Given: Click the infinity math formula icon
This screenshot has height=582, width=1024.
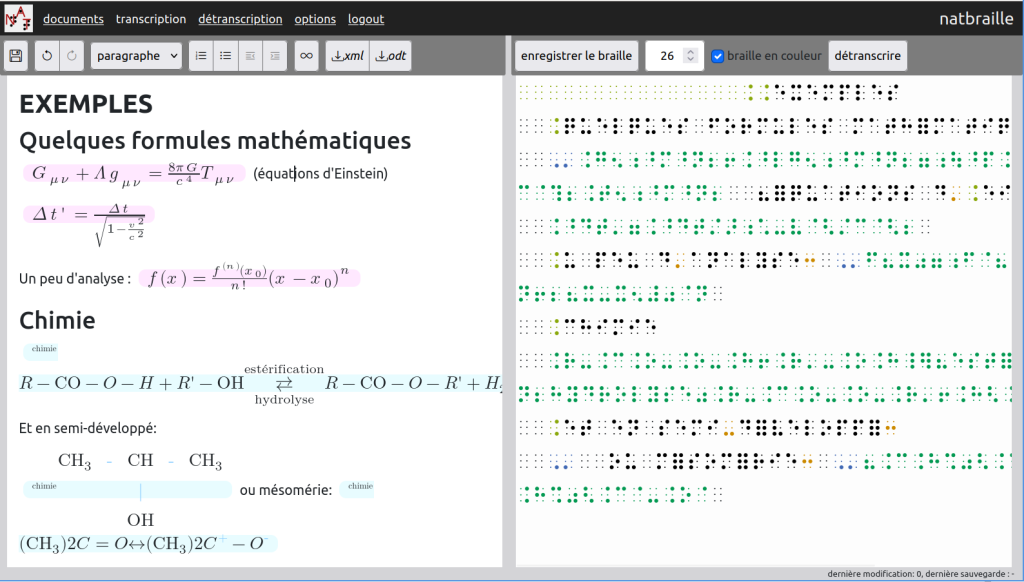Looking at the screenshot, I should coord(307,56).
